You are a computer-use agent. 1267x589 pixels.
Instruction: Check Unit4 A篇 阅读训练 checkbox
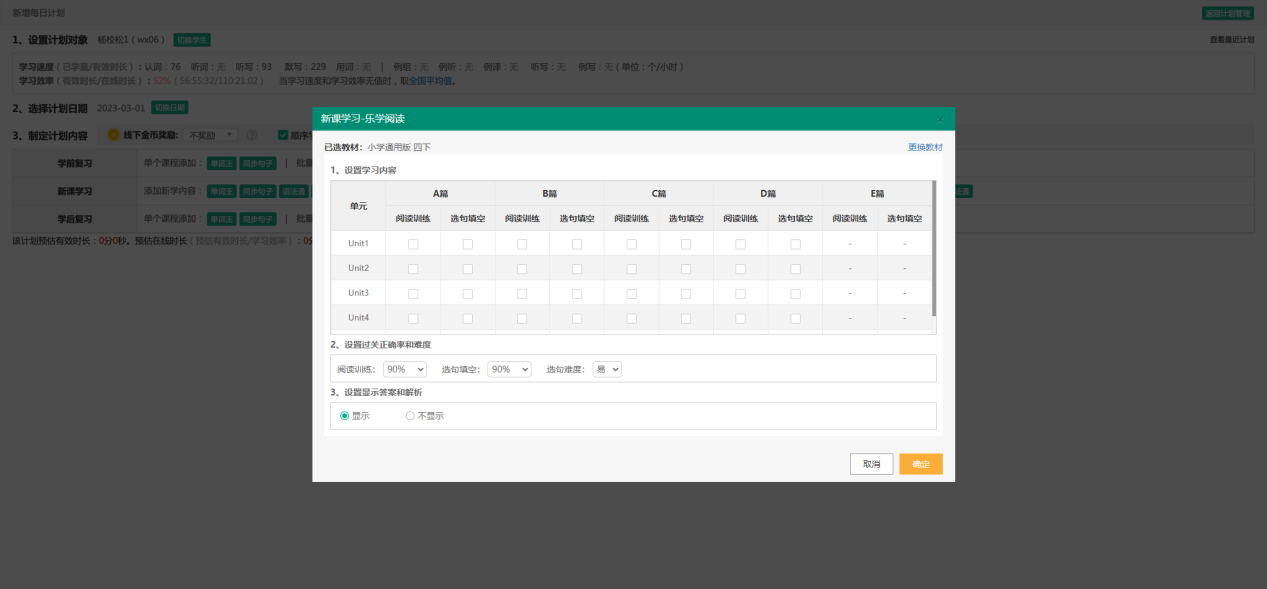click(x=413, y=318)
